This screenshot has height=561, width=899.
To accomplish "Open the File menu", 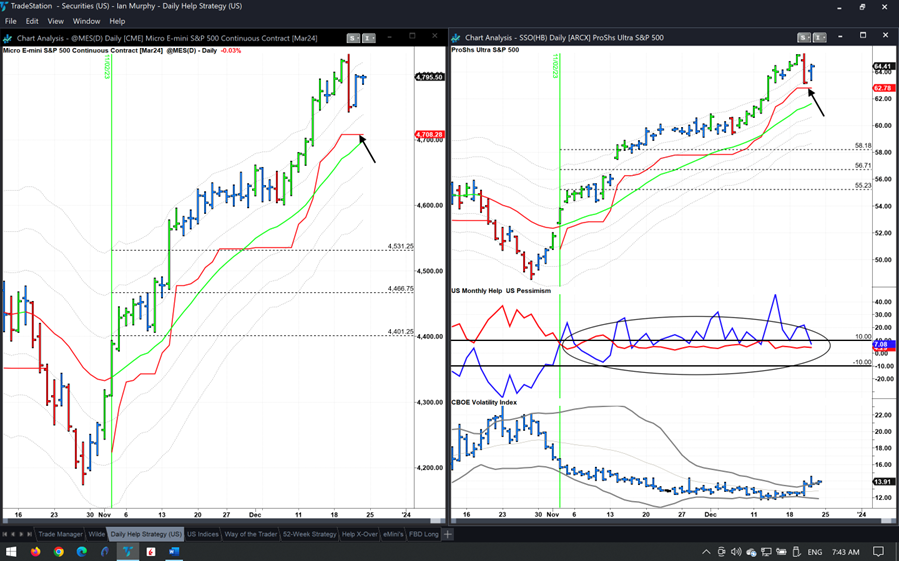I will [10, 21].
